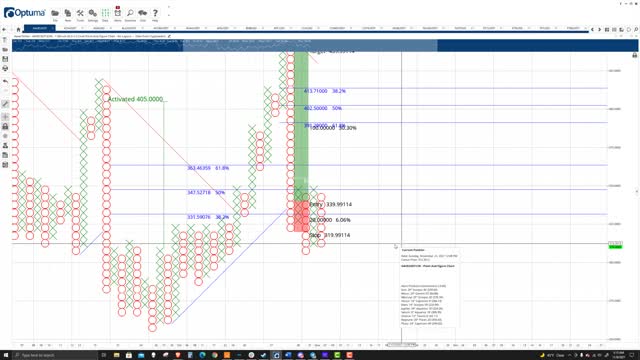Open the Help question mark icon

155,13
